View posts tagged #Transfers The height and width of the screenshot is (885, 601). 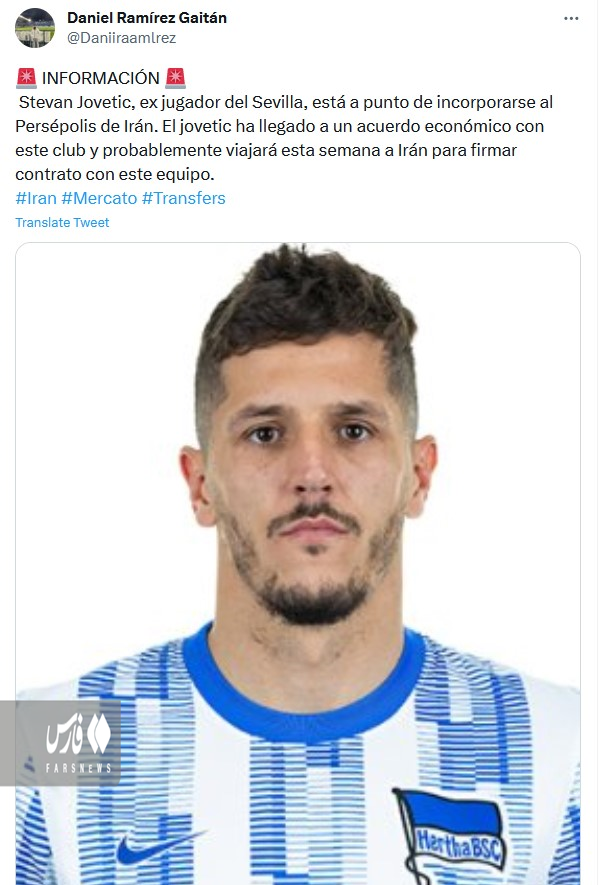183,198
